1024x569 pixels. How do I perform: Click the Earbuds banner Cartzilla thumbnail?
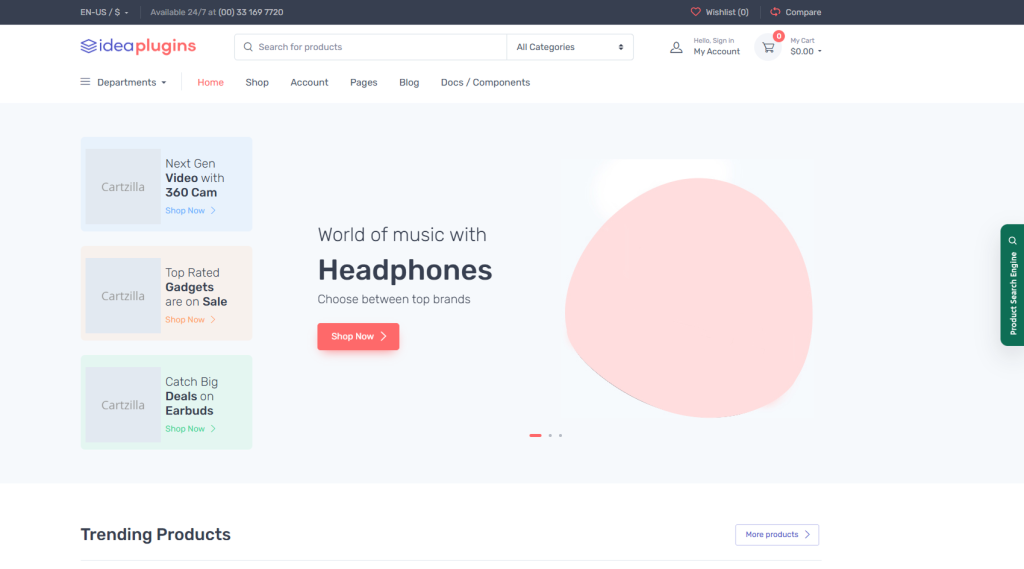point(123,405)
